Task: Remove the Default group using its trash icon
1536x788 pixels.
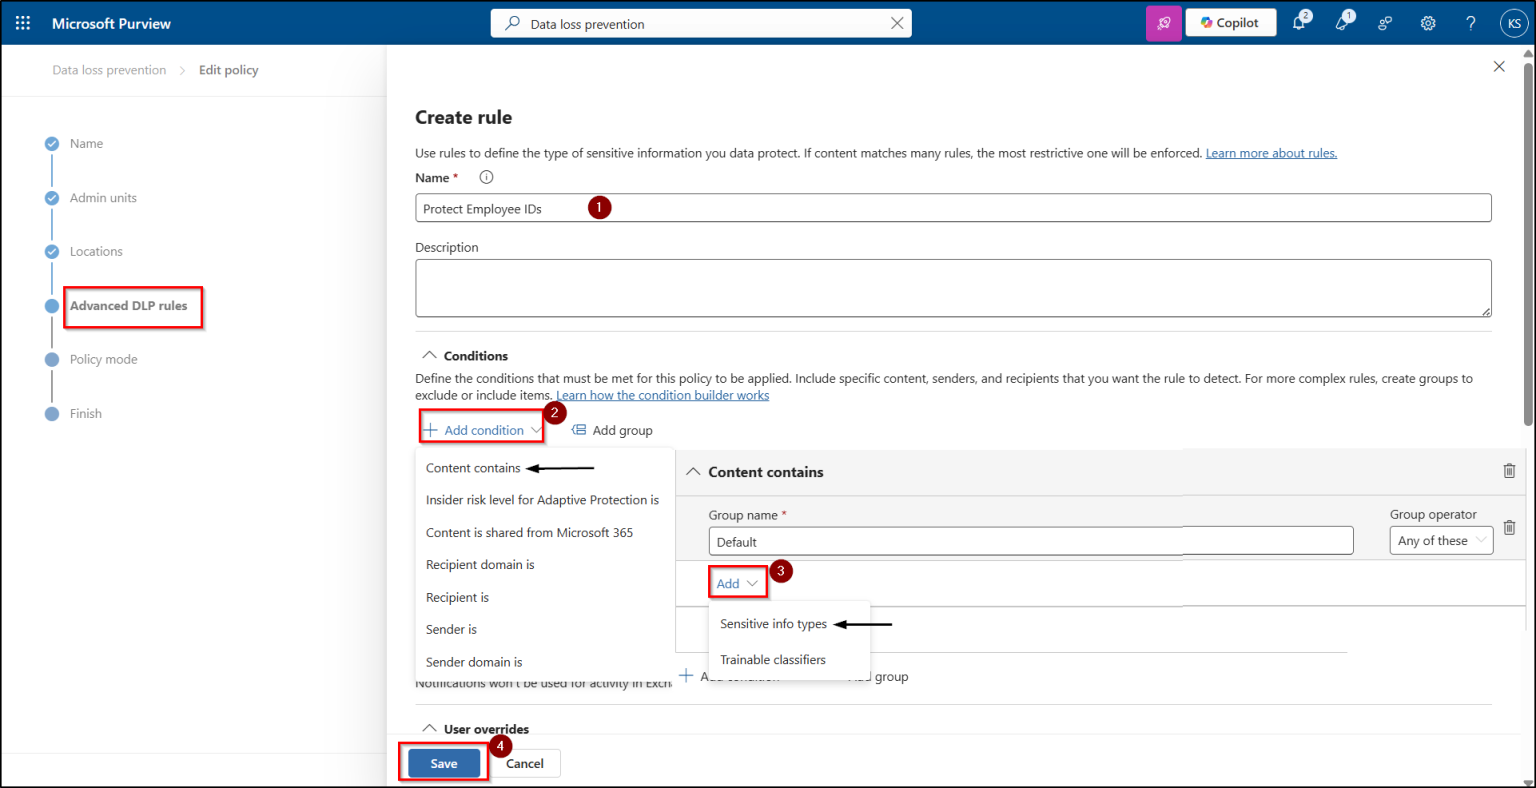Action: click(1510, 527)
